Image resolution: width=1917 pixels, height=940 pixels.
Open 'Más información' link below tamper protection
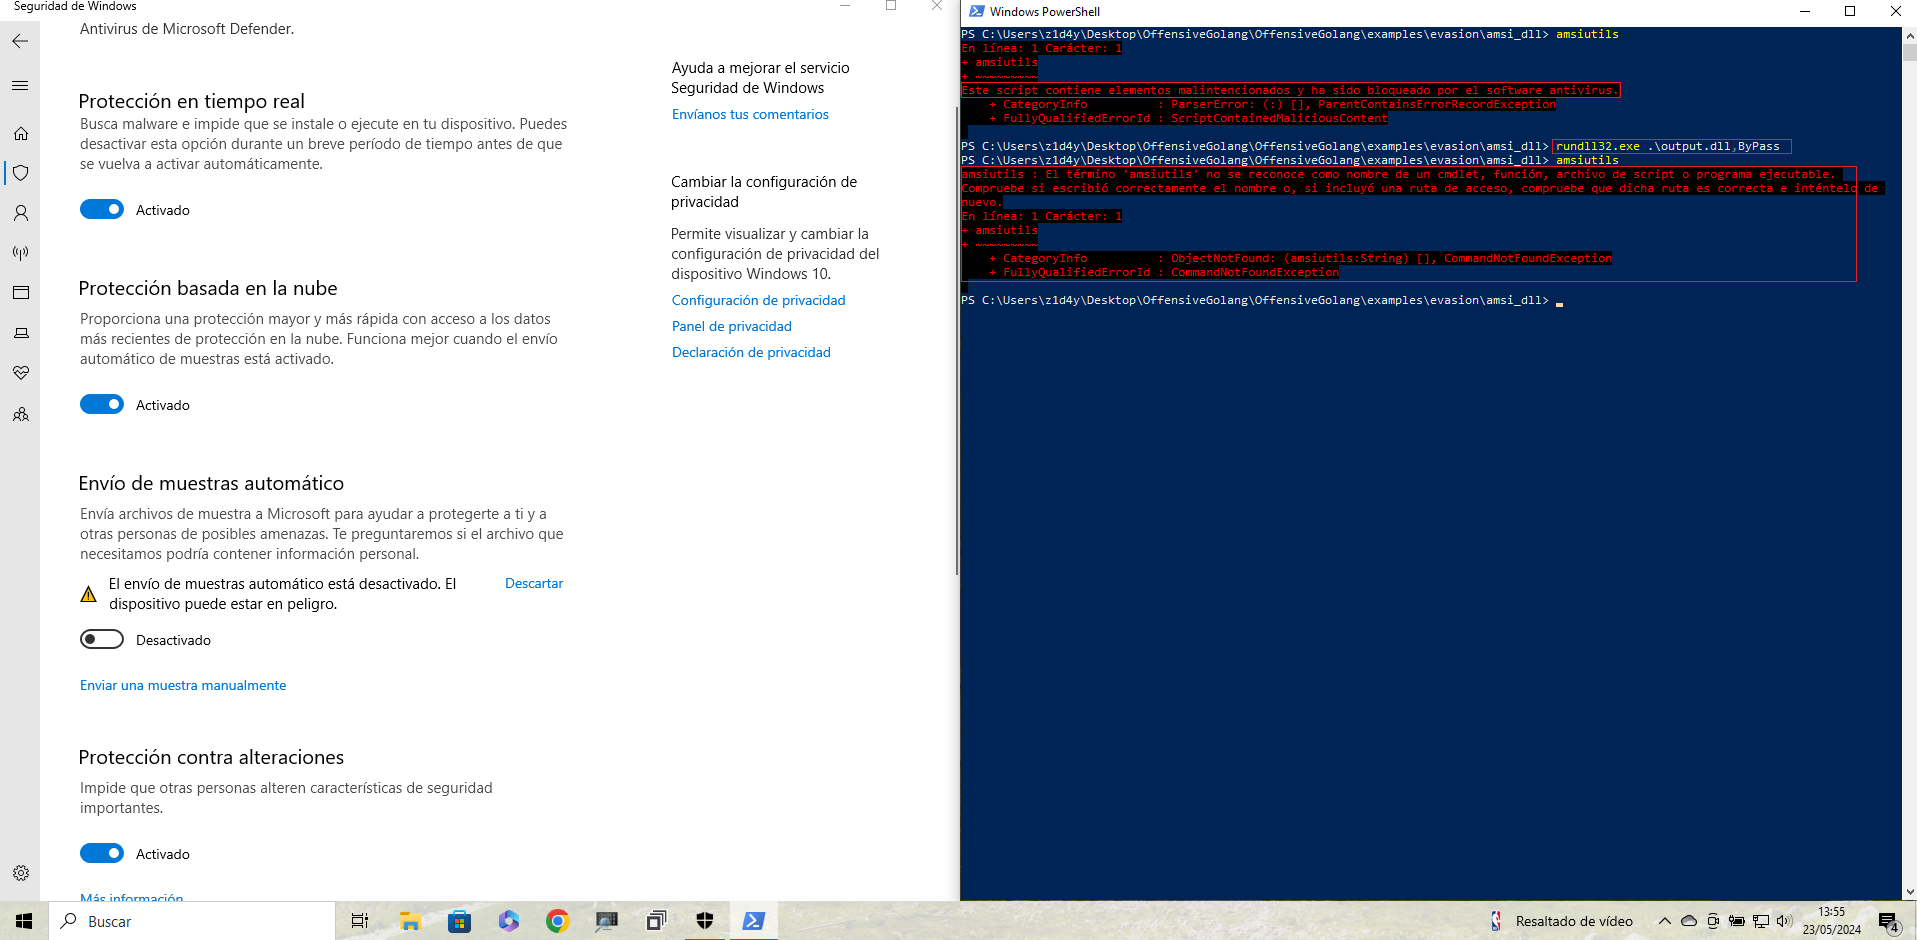[131, 897]
